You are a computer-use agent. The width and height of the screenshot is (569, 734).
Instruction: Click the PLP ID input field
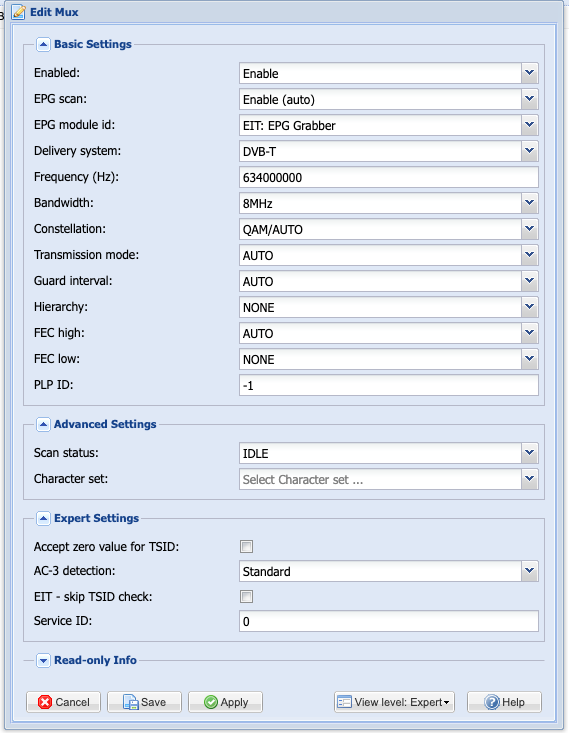[389, 385]
